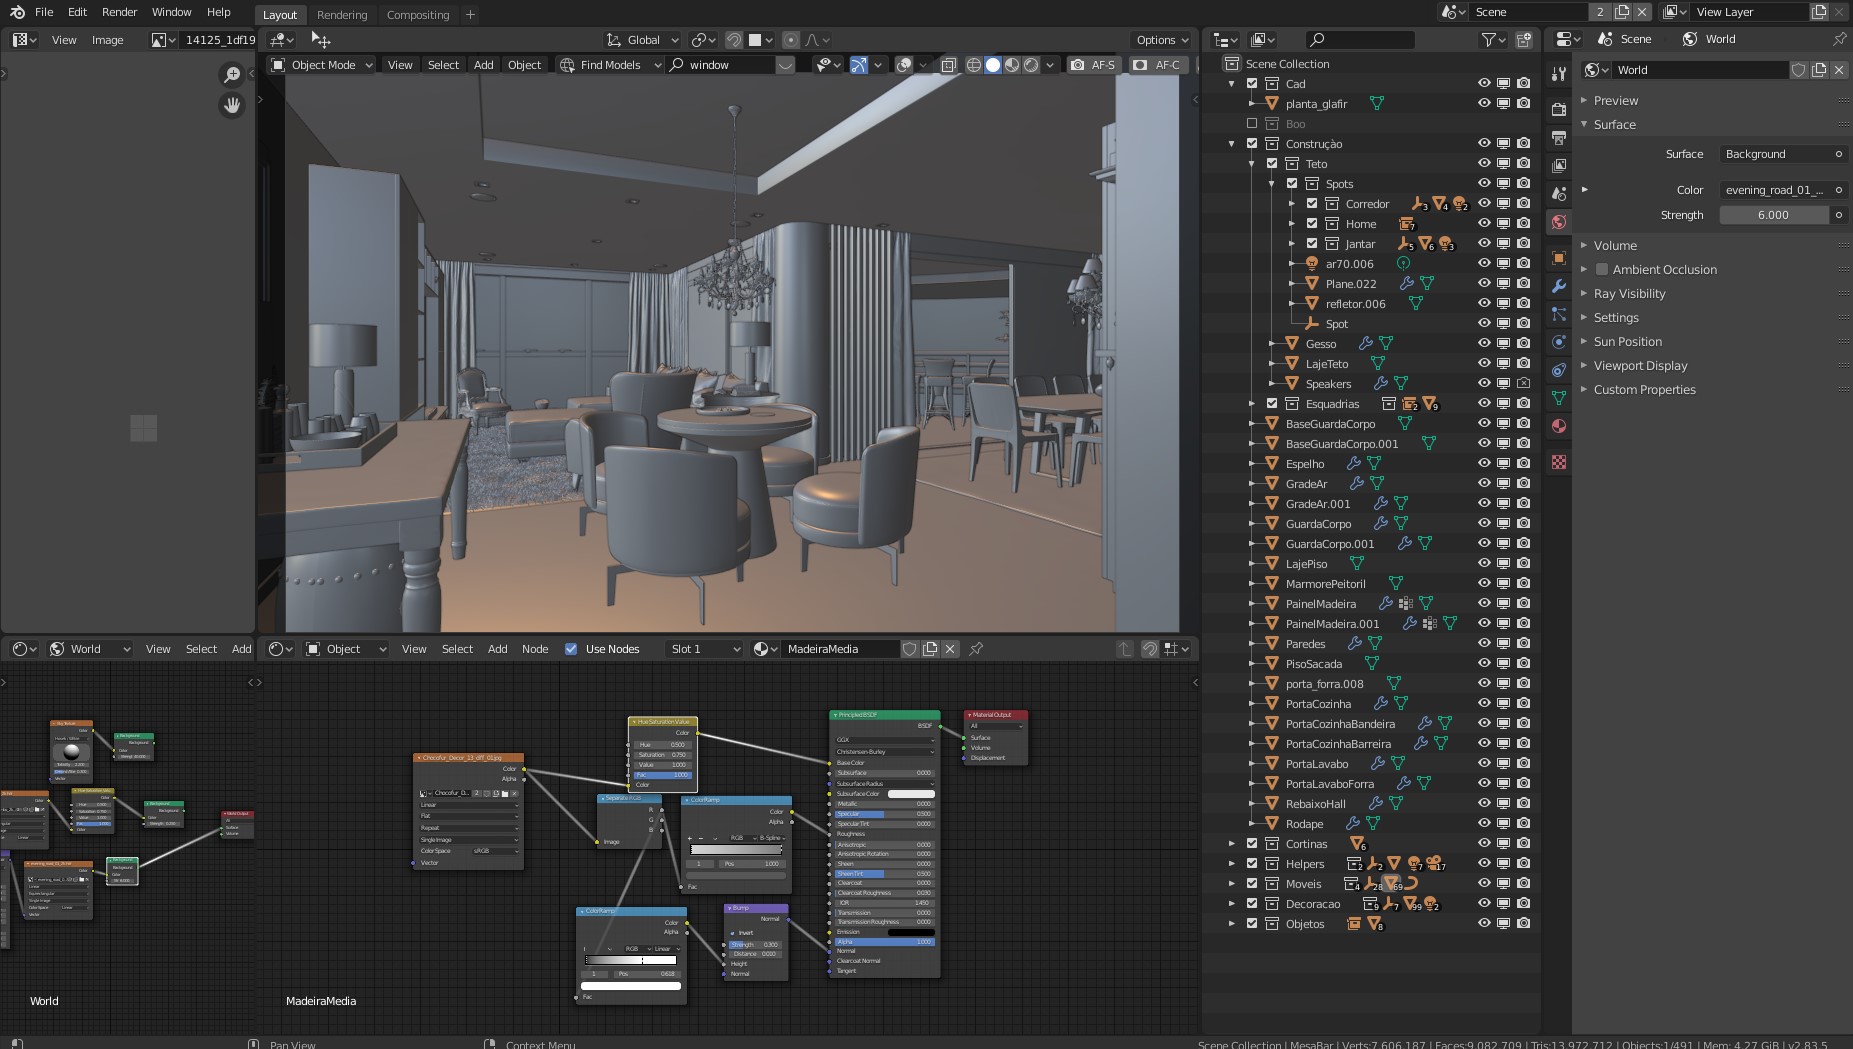
Task: Disable render camera icon for Rodape
Action: tap(1523, 824)
